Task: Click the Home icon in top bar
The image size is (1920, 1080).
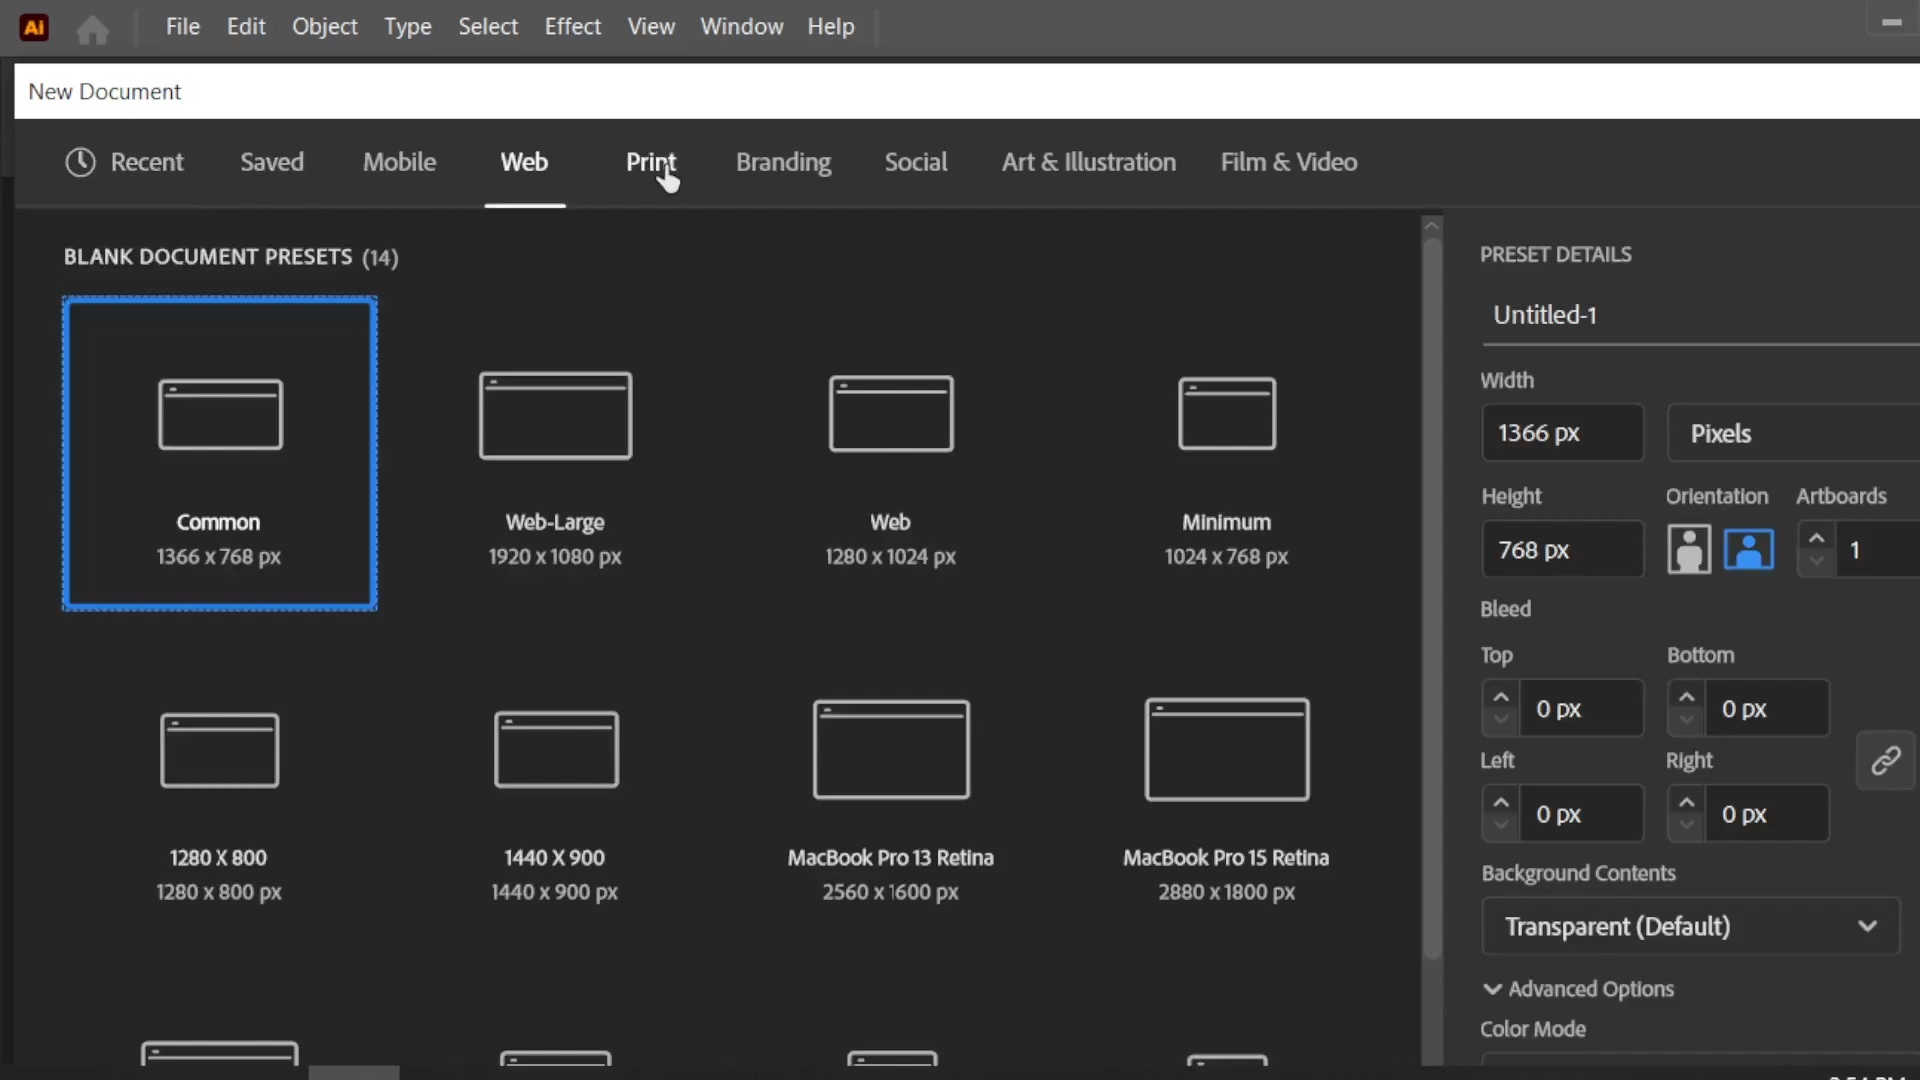Action: (93, 28)
